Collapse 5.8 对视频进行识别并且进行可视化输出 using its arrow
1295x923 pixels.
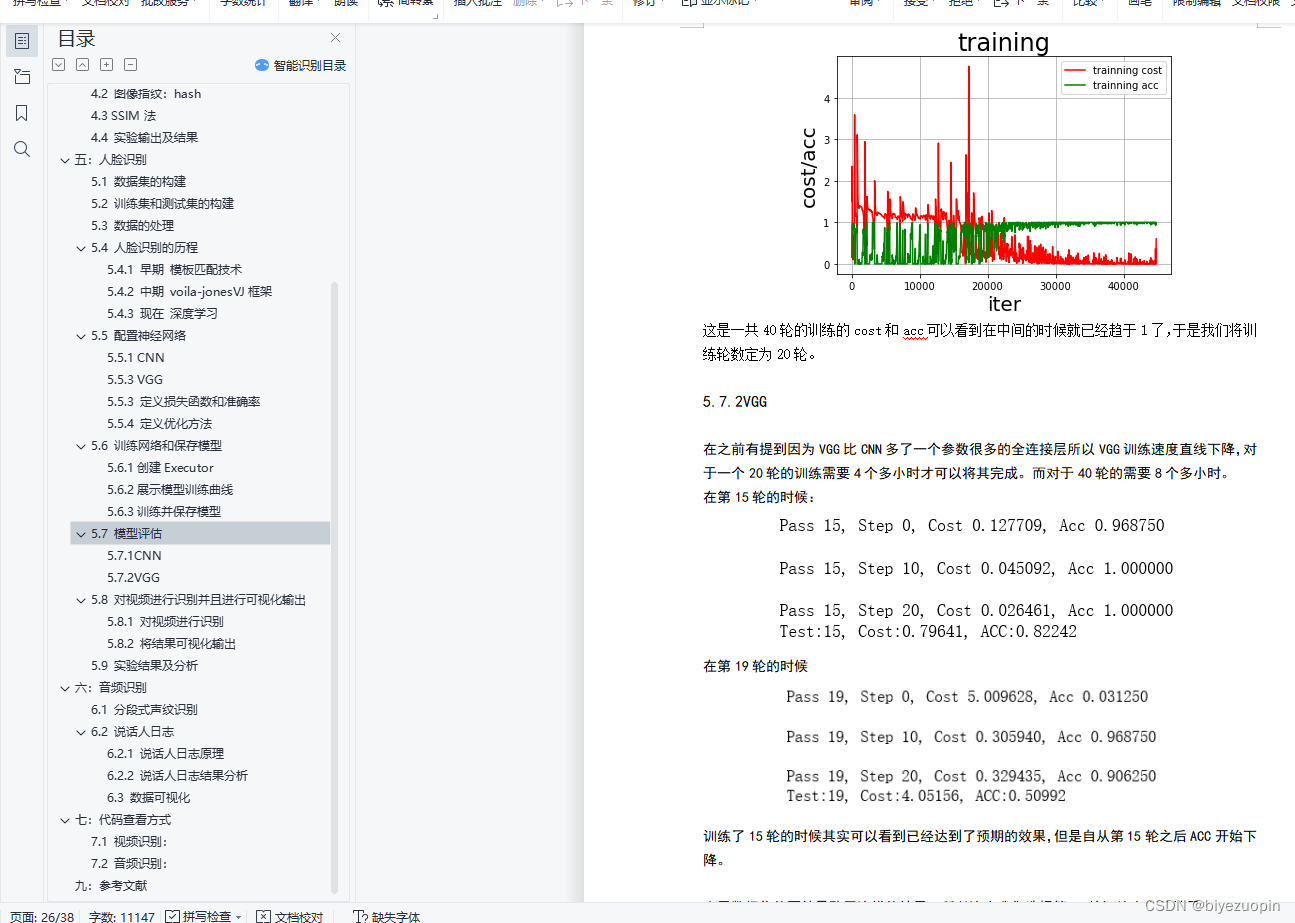click(x=81, y=600)
